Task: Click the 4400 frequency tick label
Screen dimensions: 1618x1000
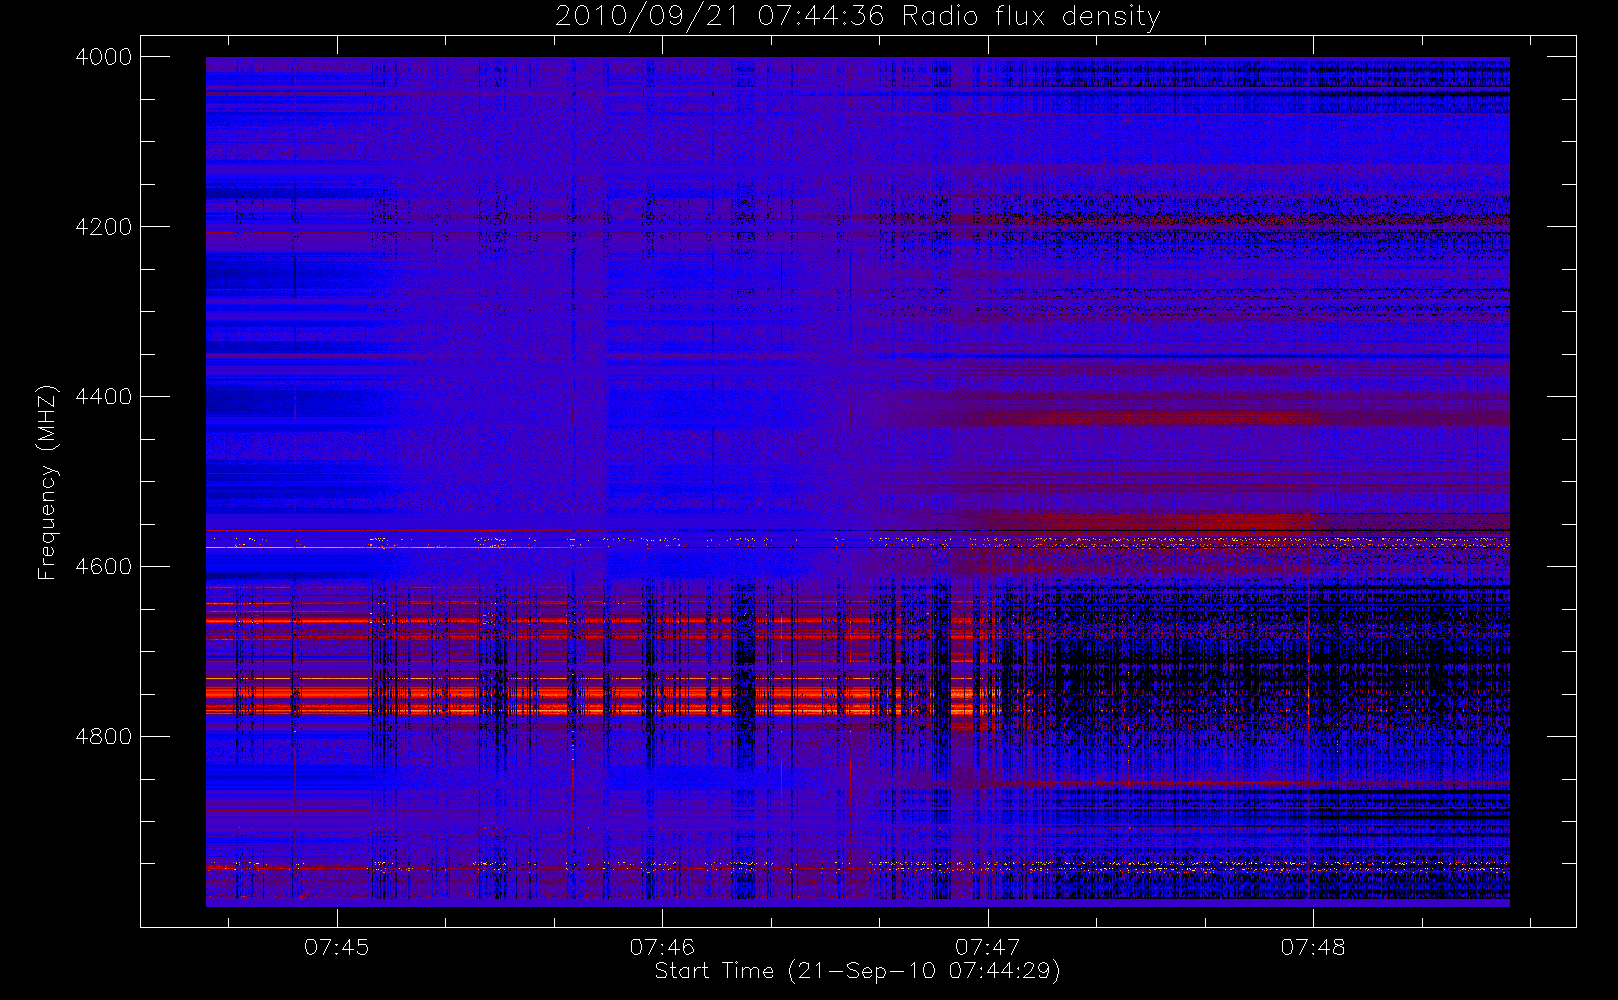Action: (x=104, y=397)
